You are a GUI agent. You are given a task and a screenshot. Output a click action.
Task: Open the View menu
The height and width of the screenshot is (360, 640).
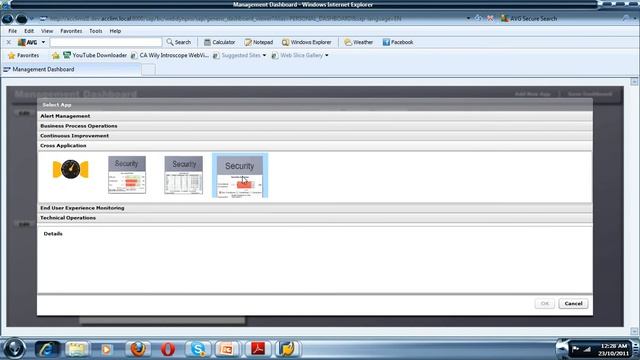47,31
